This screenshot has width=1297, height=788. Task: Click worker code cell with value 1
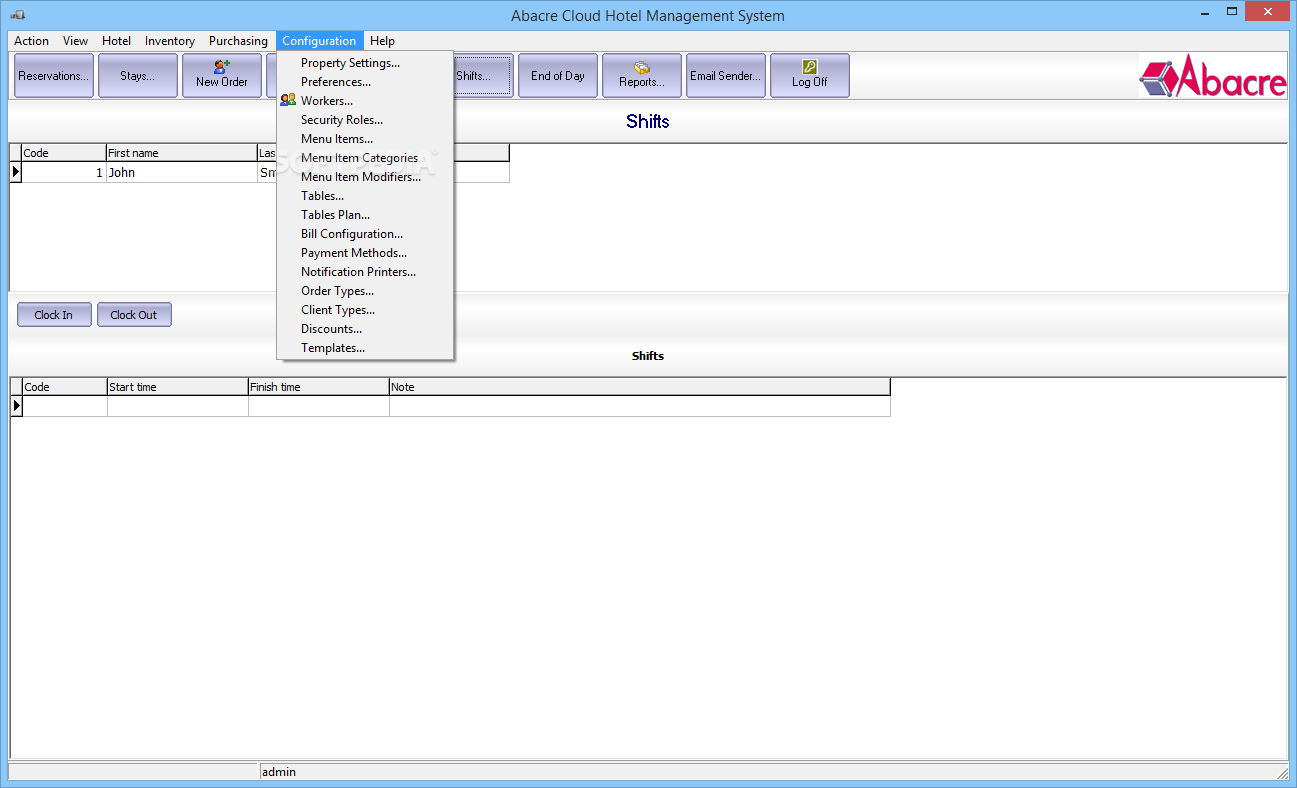pyautogui.click(x=64, y=172)
